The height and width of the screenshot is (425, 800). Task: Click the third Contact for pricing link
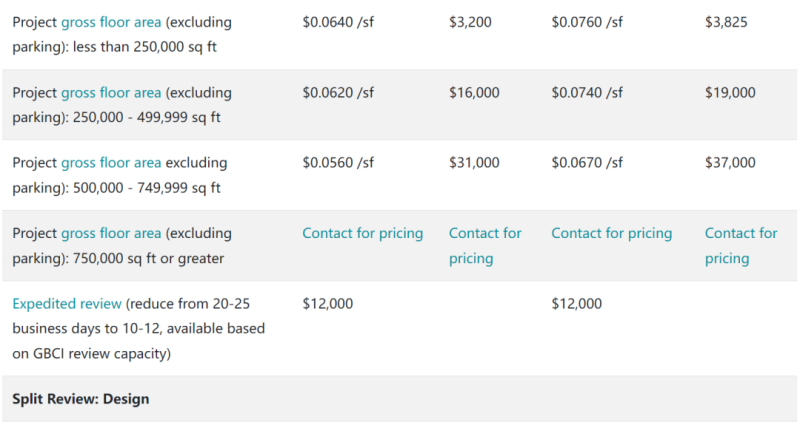[x=611, y=233]
